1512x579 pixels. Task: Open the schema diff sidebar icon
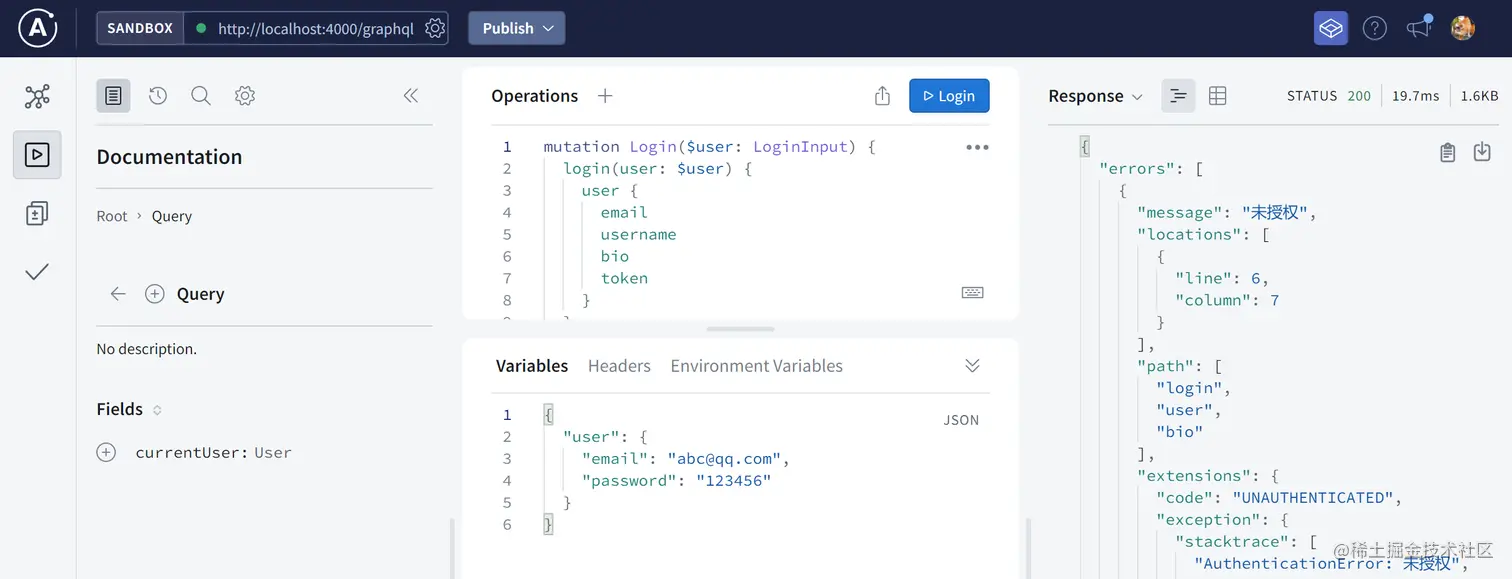tap(37, 213)
